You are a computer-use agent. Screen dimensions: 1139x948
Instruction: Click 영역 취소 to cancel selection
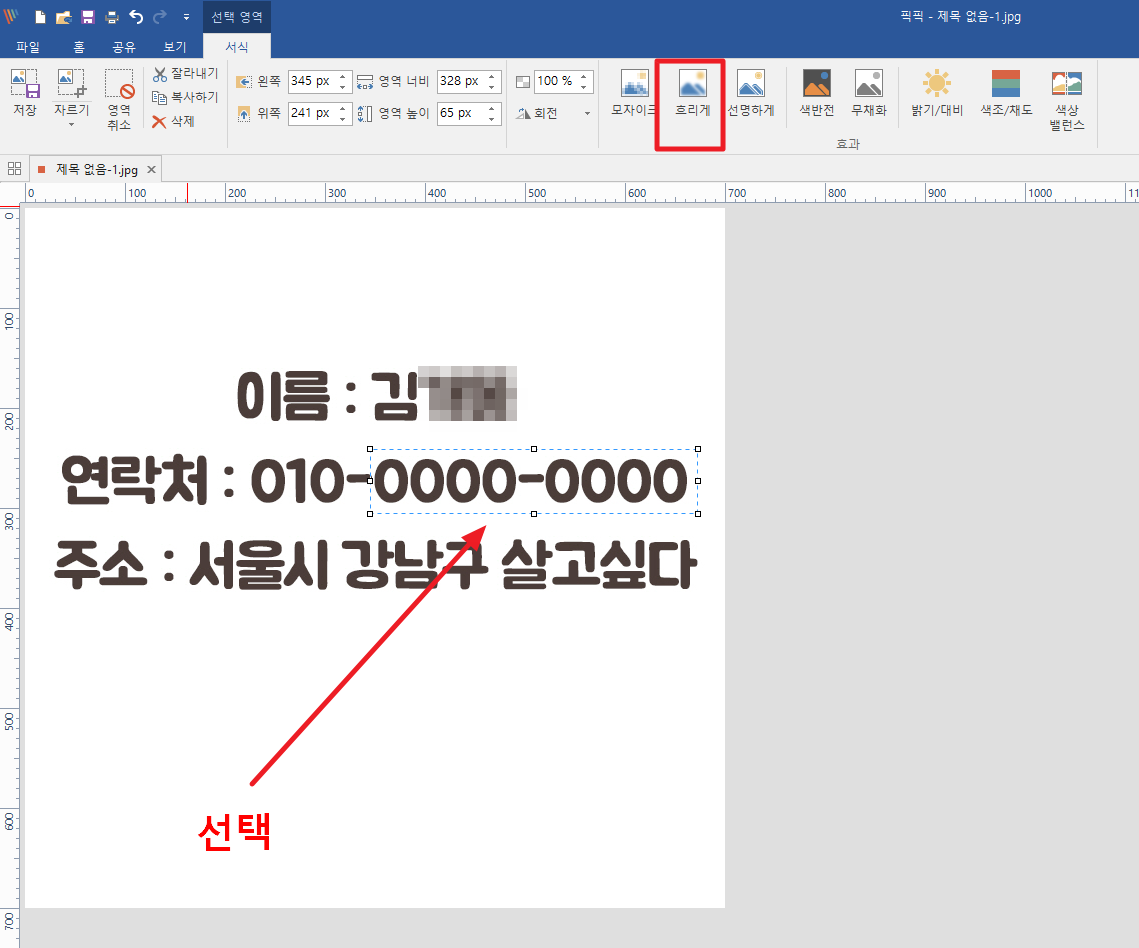[119, 99]
